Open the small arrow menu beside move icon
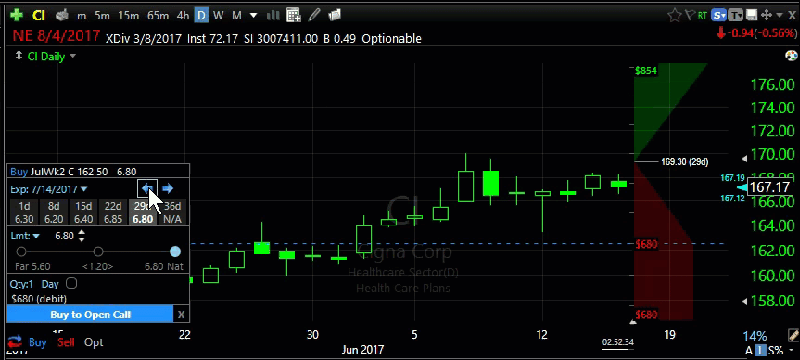This screenshot has height=360, width=800. [778, 16]
